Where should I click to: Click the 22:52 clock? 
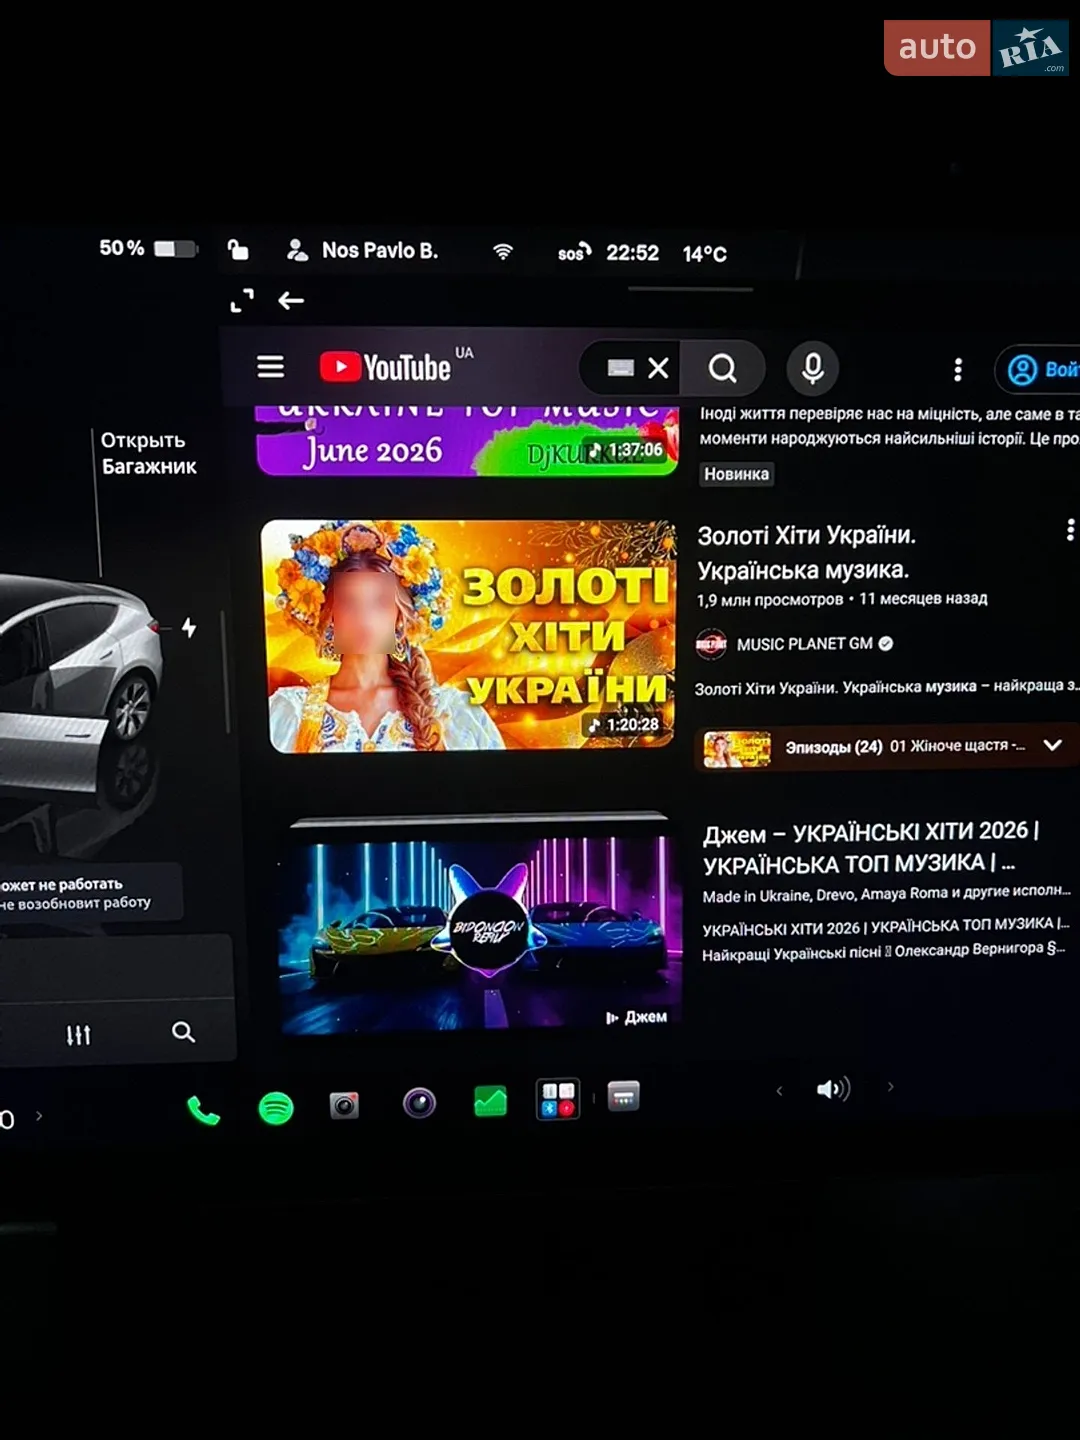click(x=632, y=253)
